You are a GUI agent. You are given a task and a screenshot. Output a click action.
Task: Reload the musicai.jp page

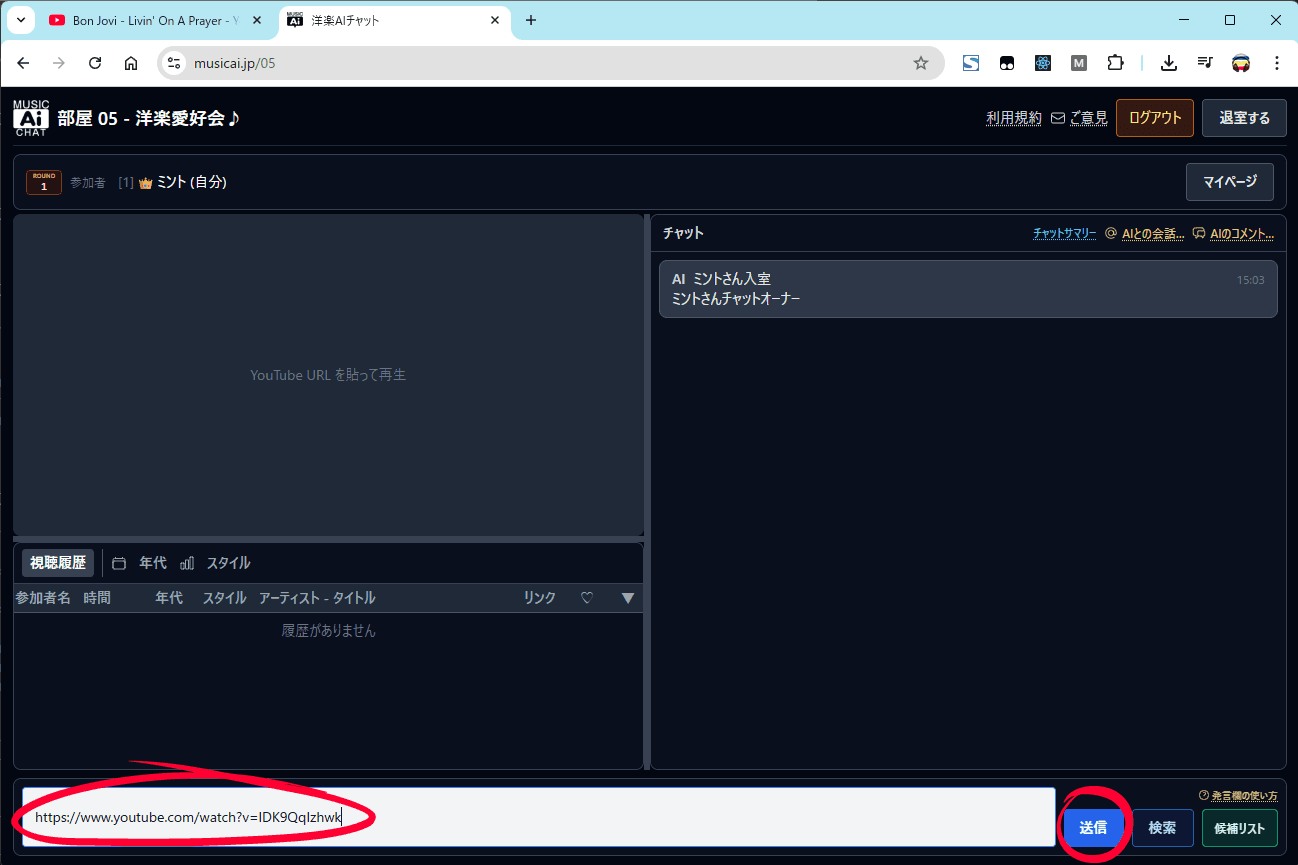(x=95, y=63)
